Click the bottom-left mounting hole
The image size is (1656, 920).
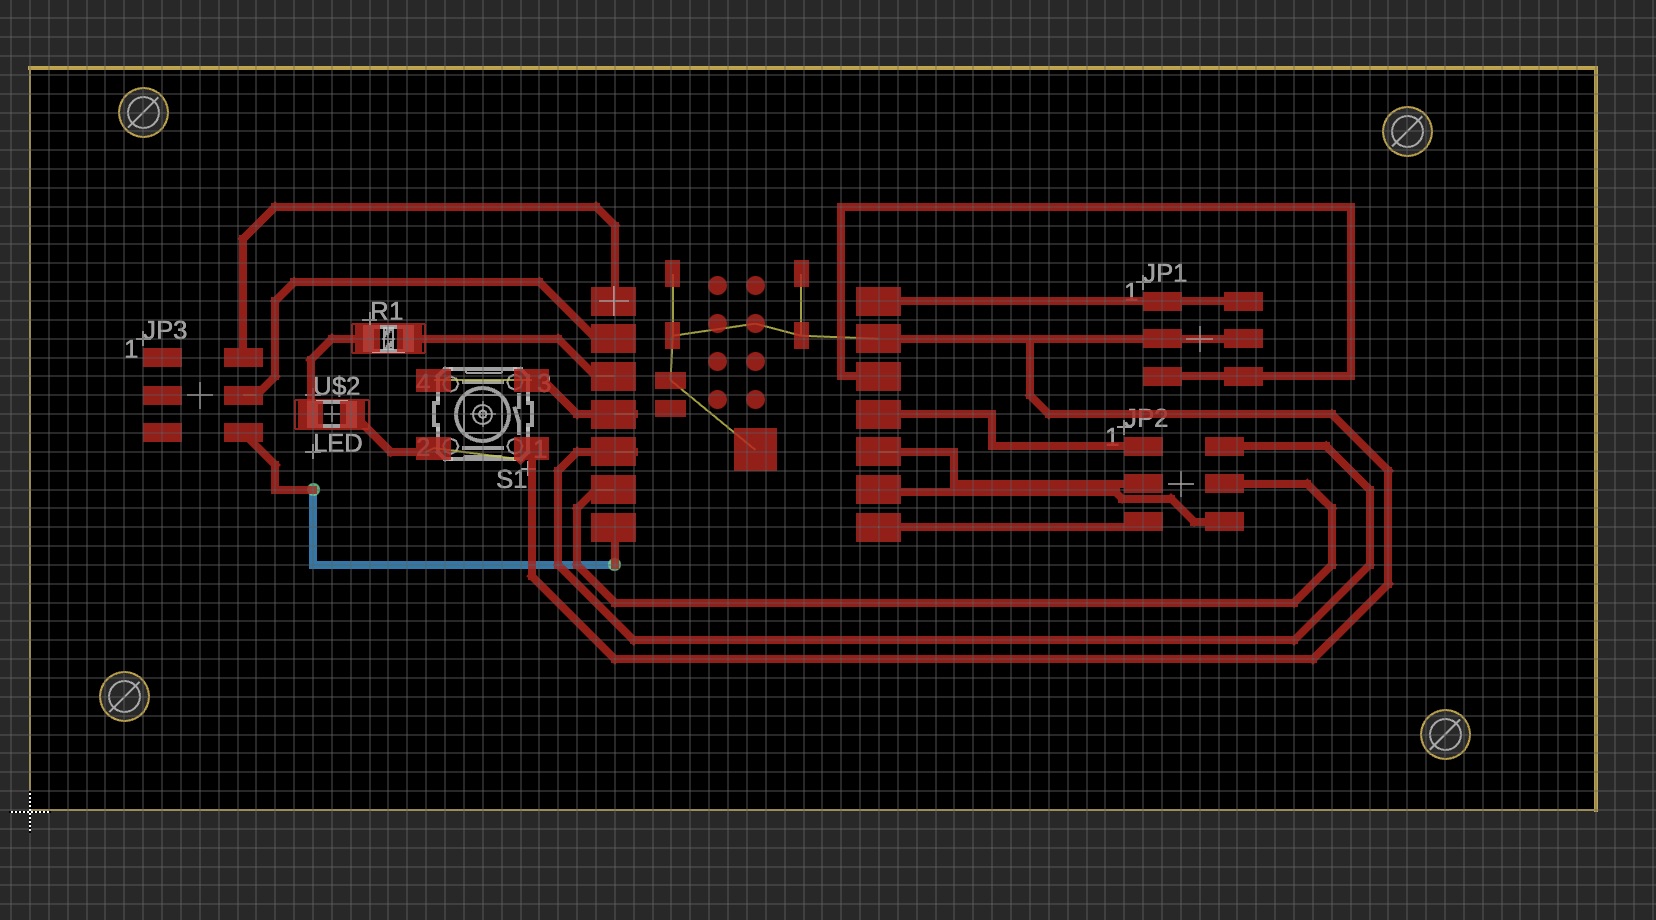click(124, 696)
